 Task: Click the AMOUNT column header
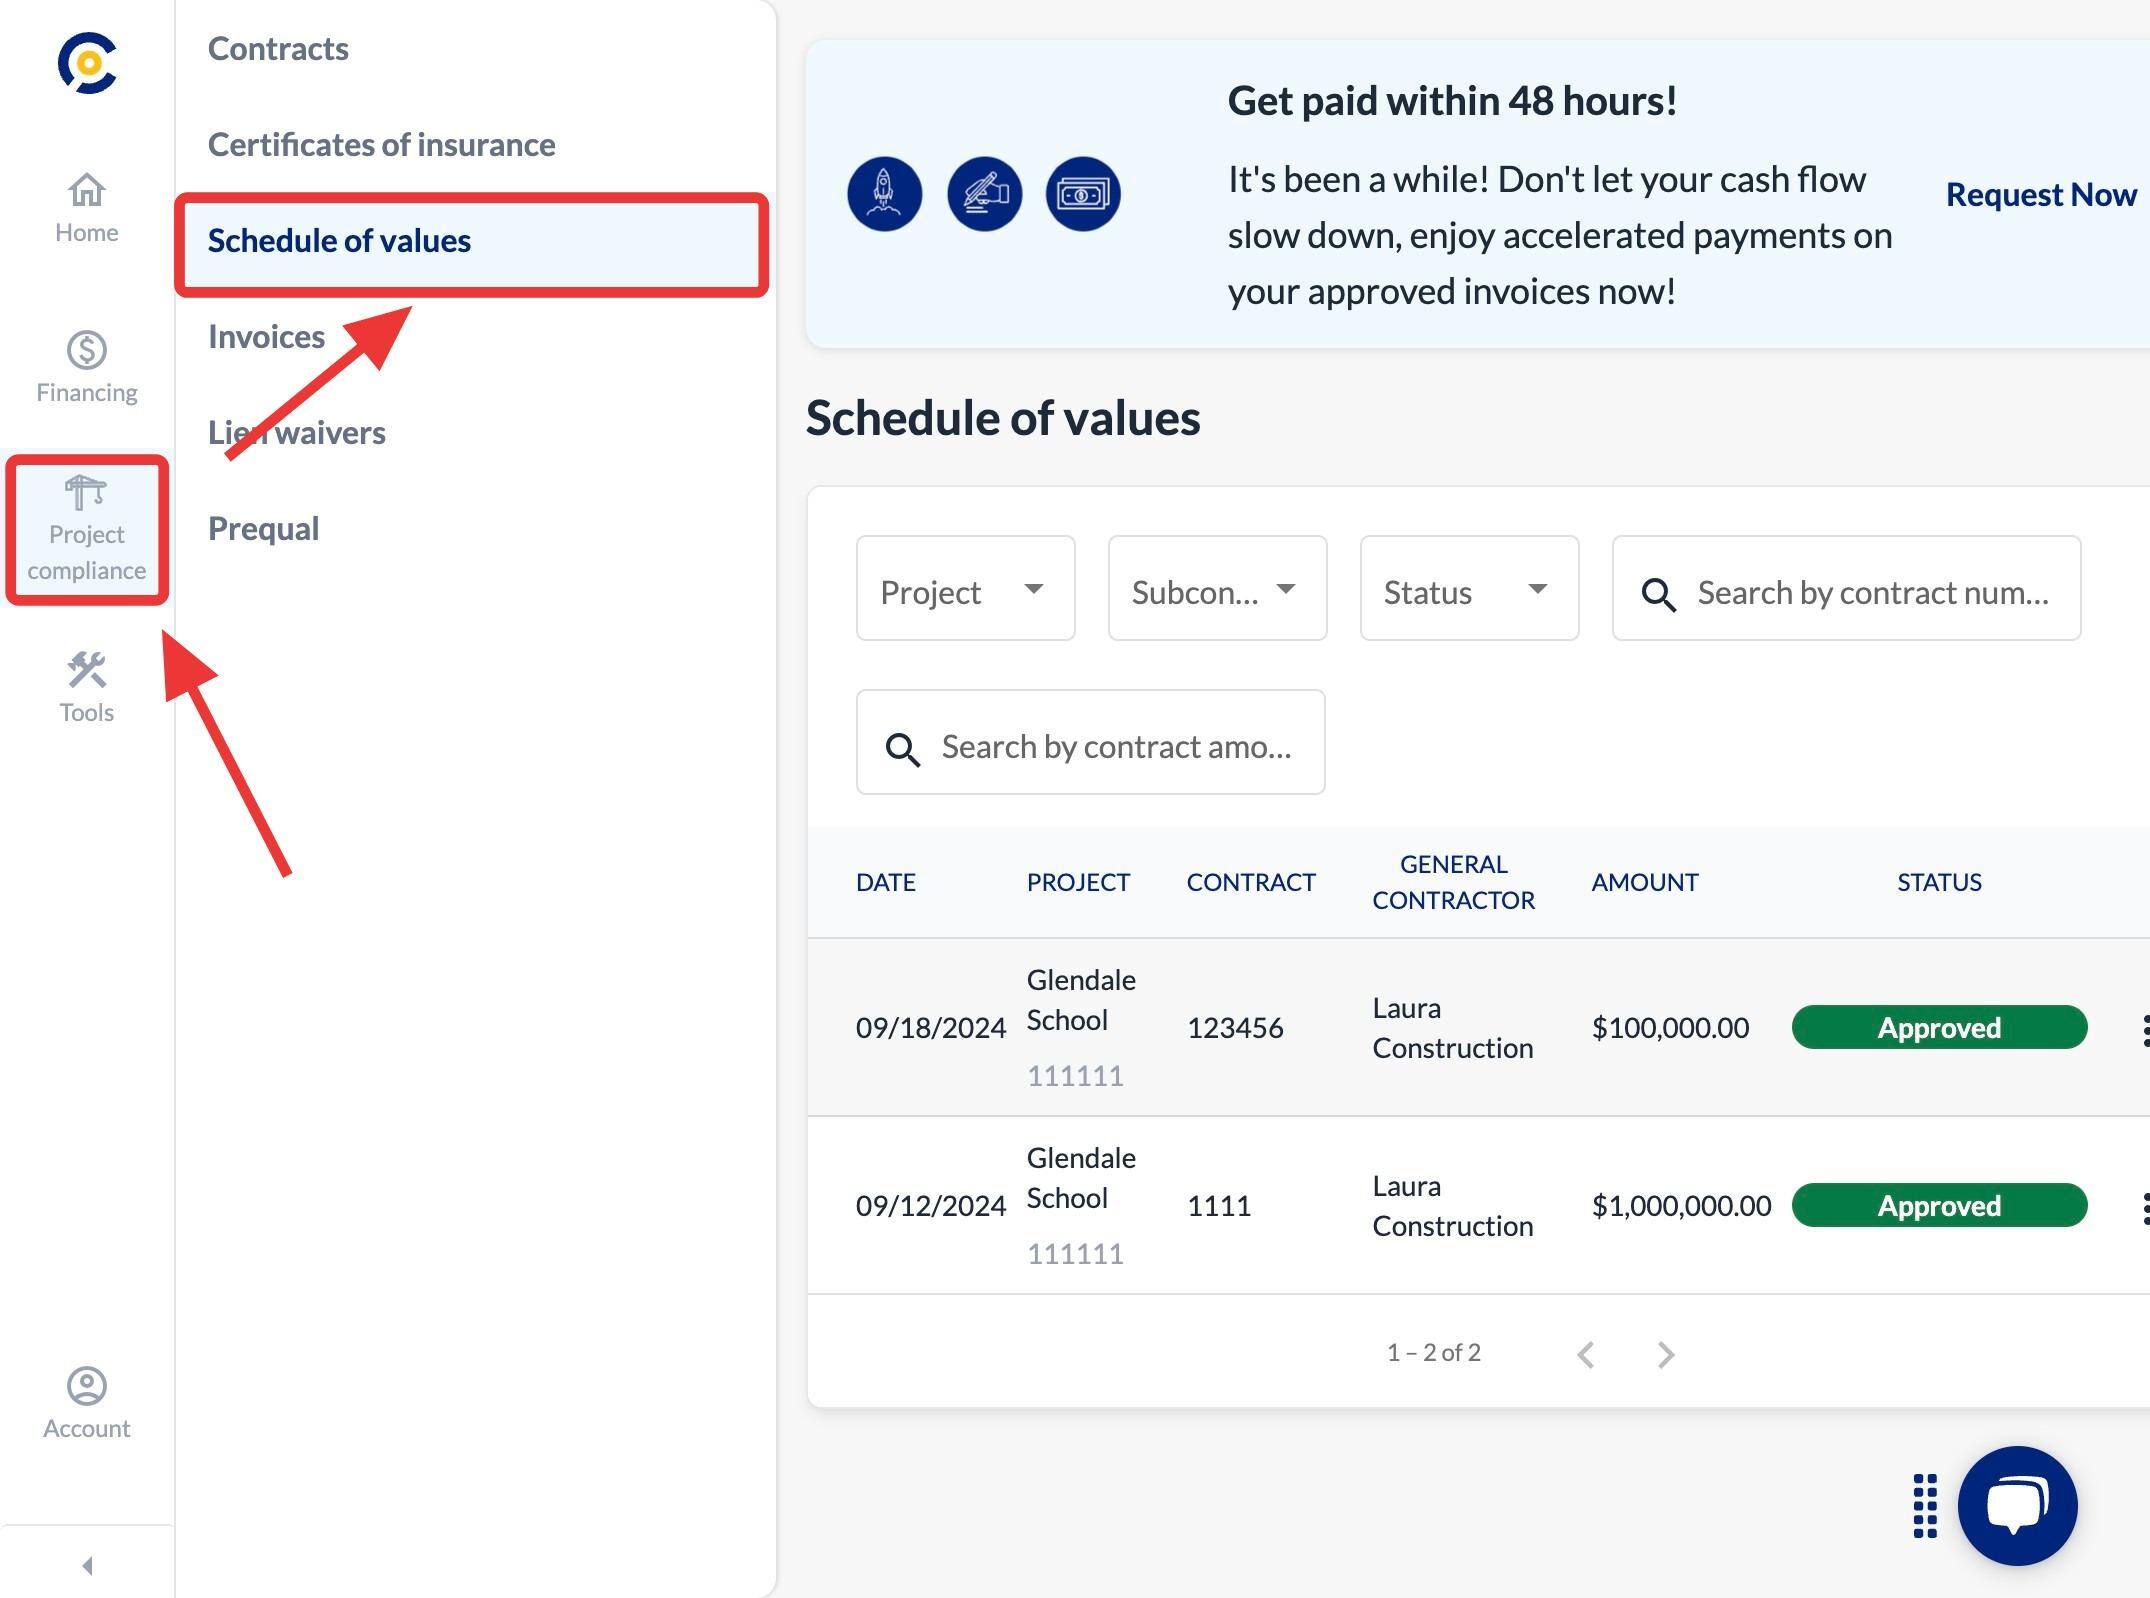pos(1644,882)
